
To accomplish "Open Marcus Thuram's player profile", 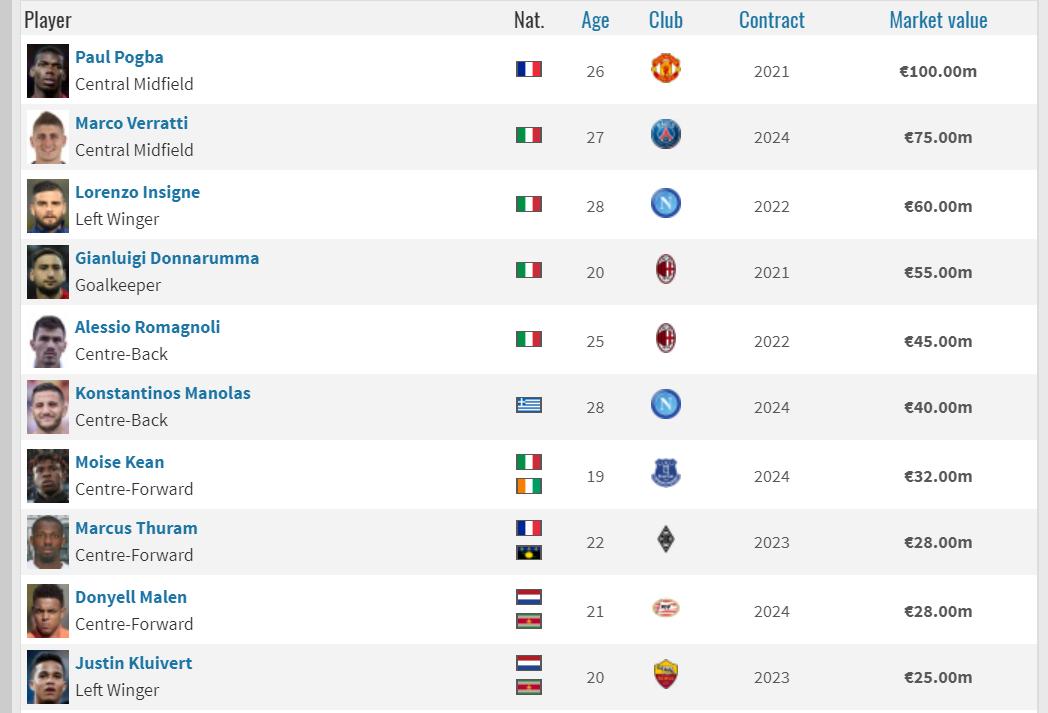I will coord(136,528).
